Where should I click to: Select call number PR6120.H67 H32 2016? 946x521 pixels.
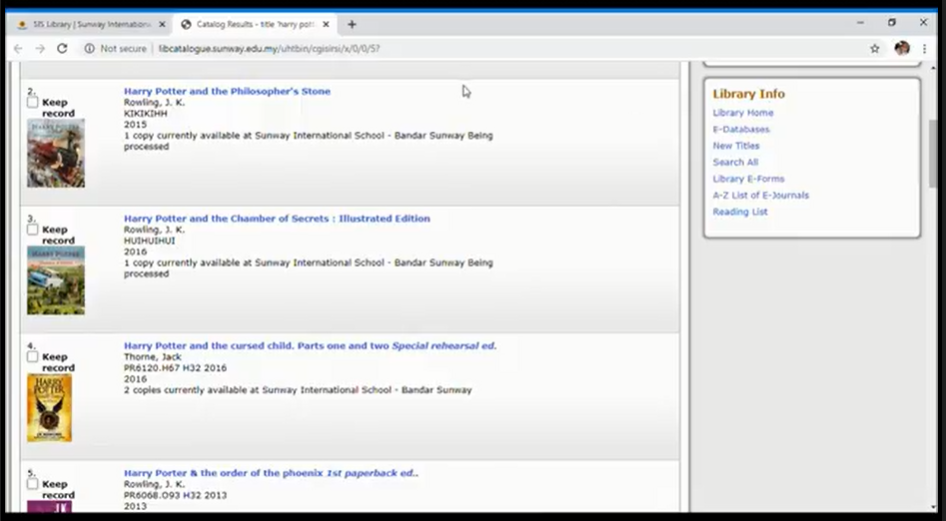[x=175, y=368]
